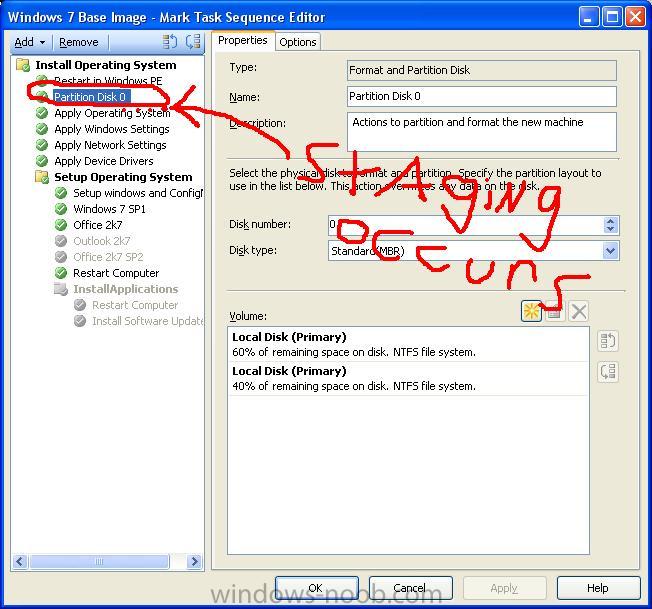This screenshot has width=652, height=609.
Task: Maximize the Task Sequence Editor window
Action: point(612,17)
